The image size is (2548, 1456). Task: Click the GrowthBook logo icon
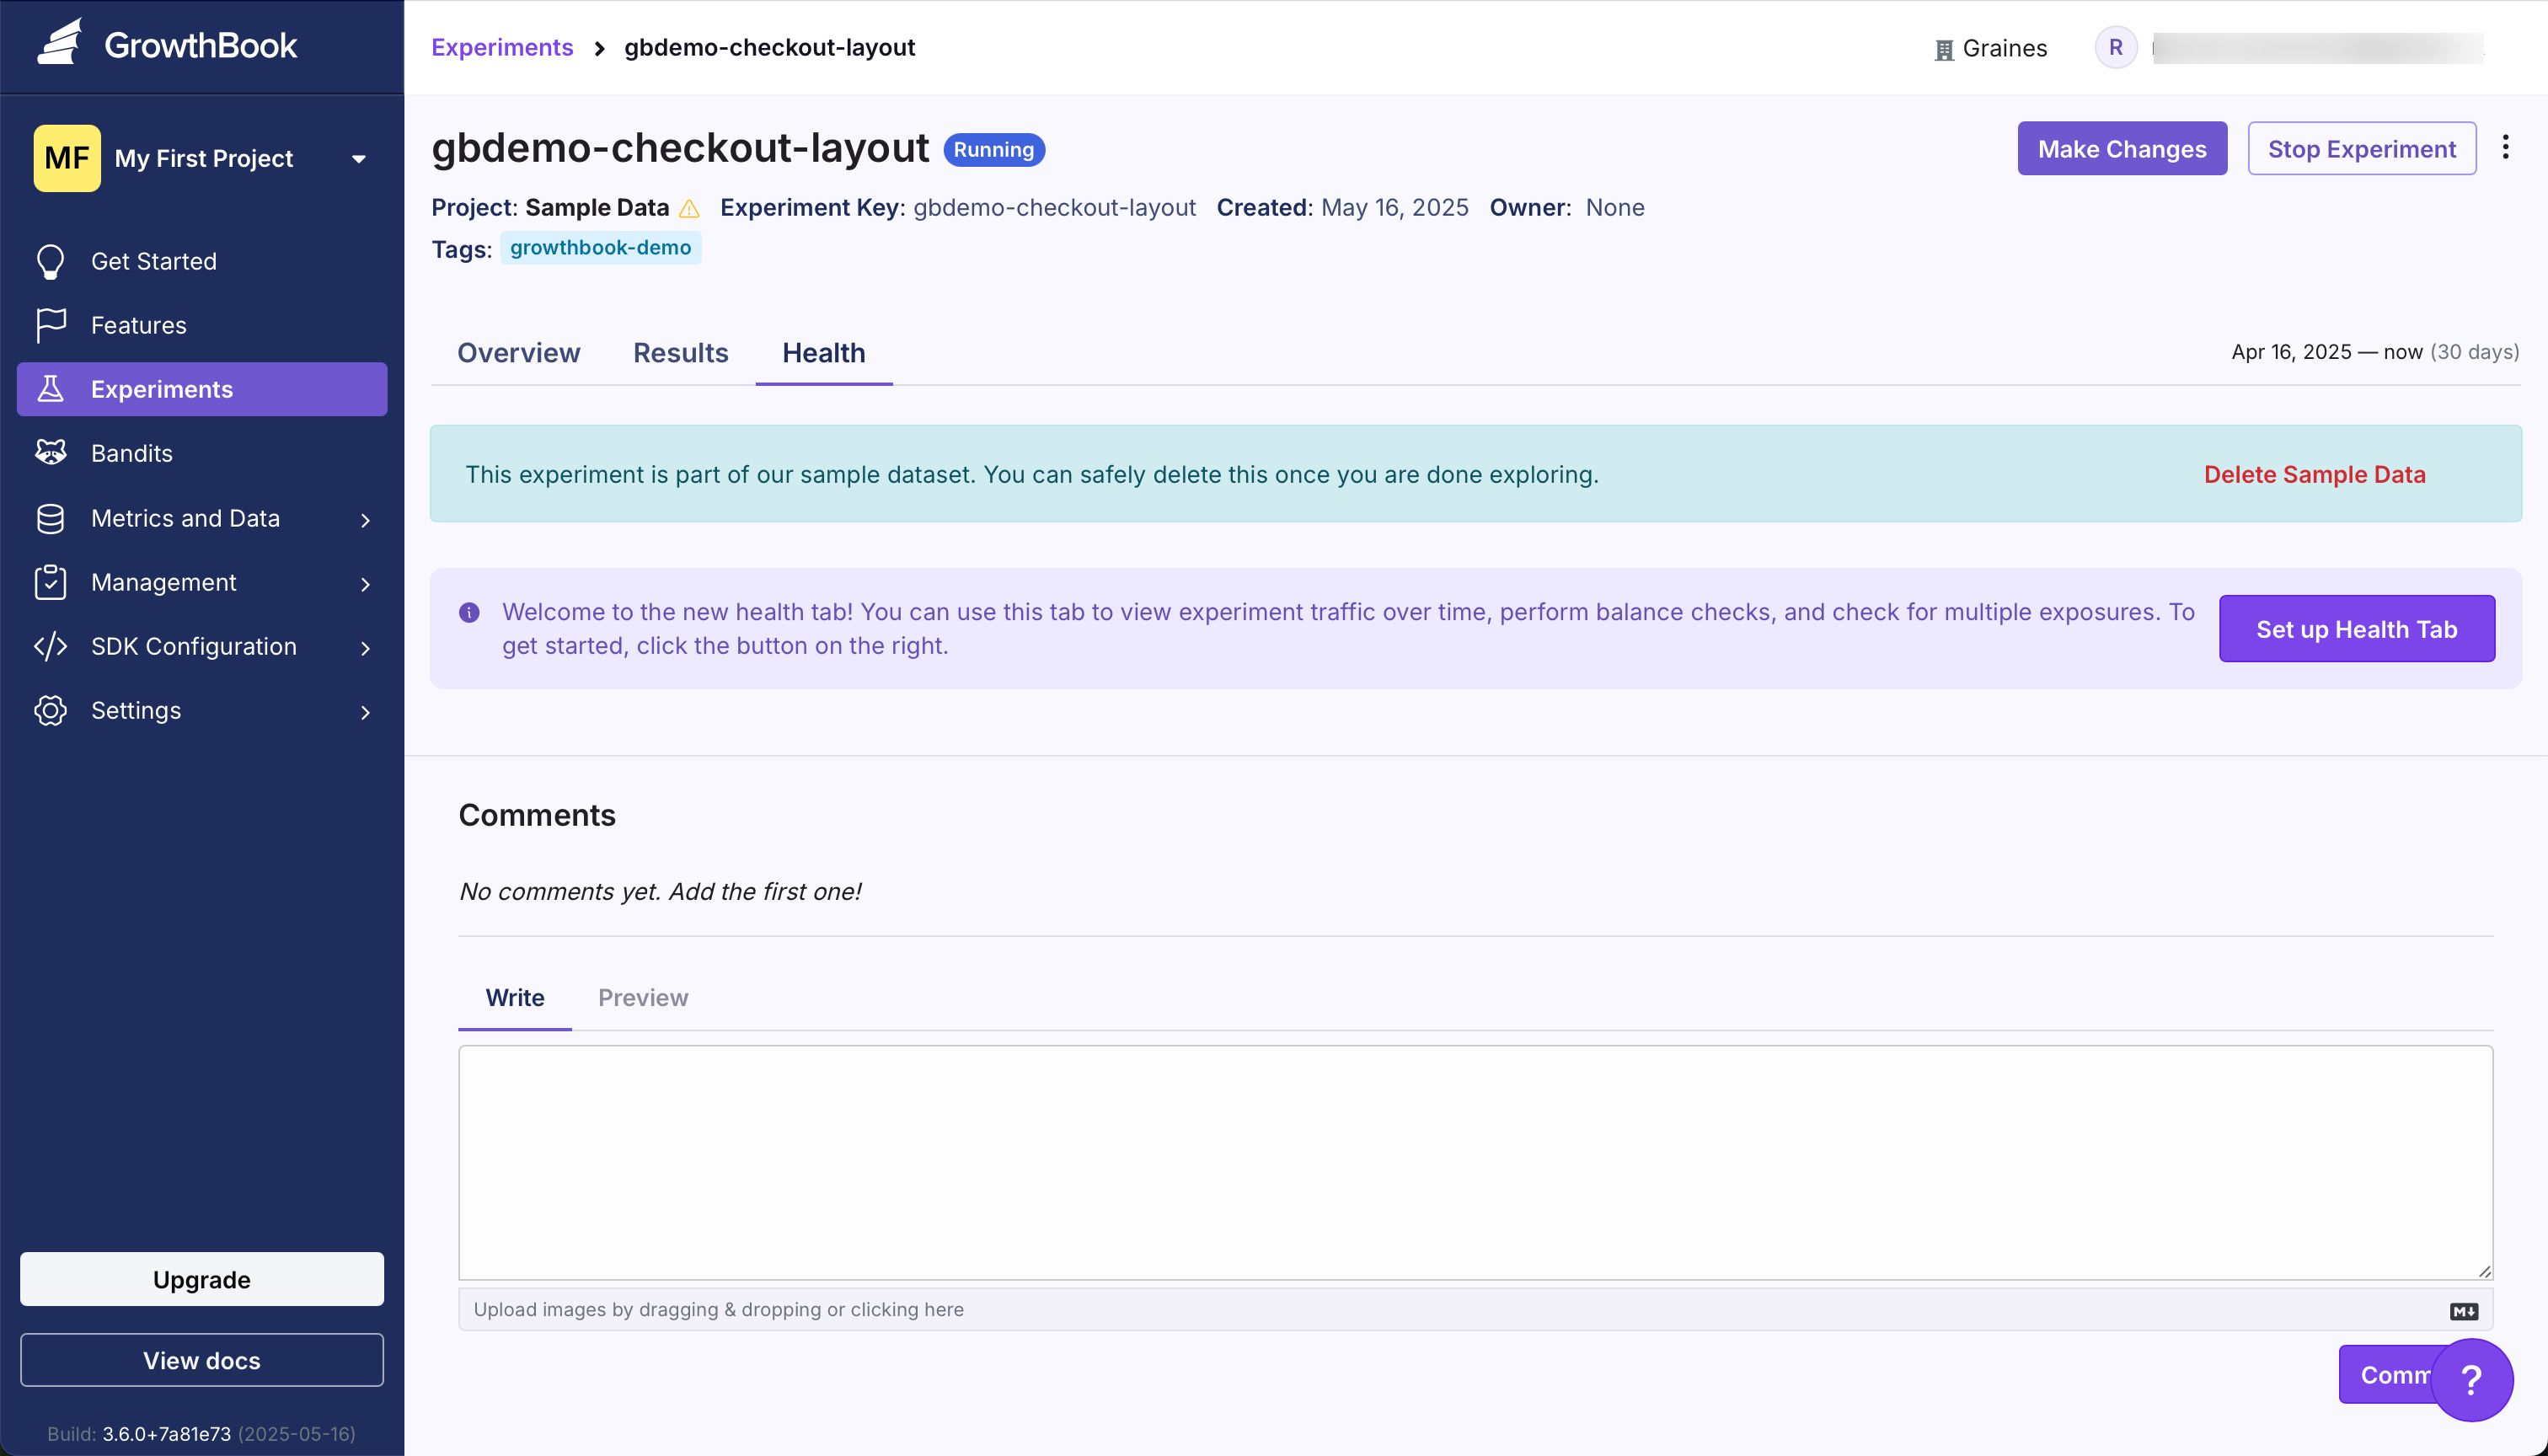59,43
